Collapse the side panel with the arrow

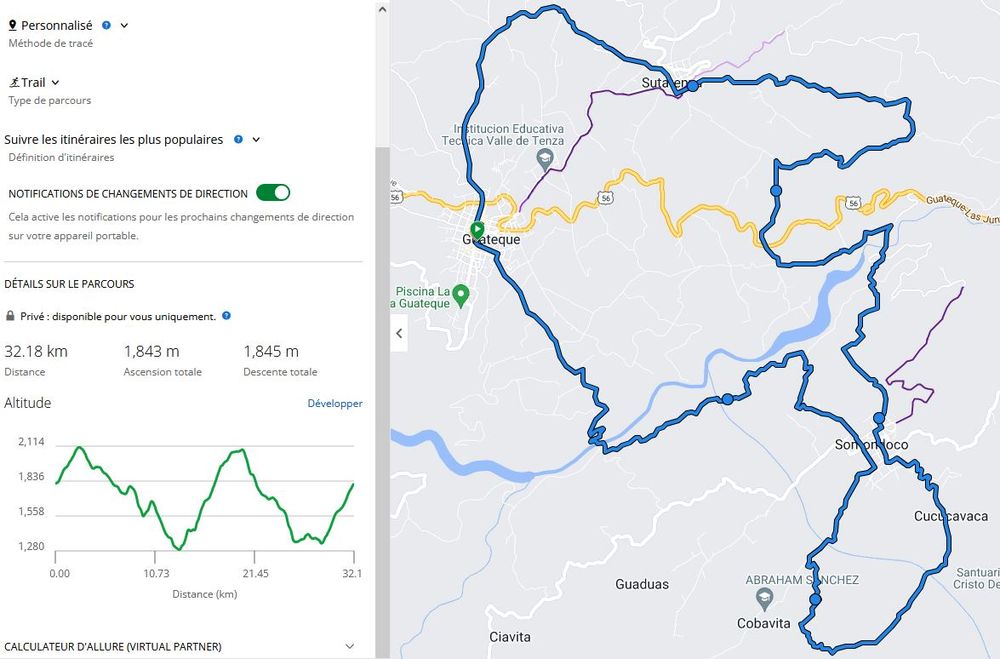click(x=399, y=333)
